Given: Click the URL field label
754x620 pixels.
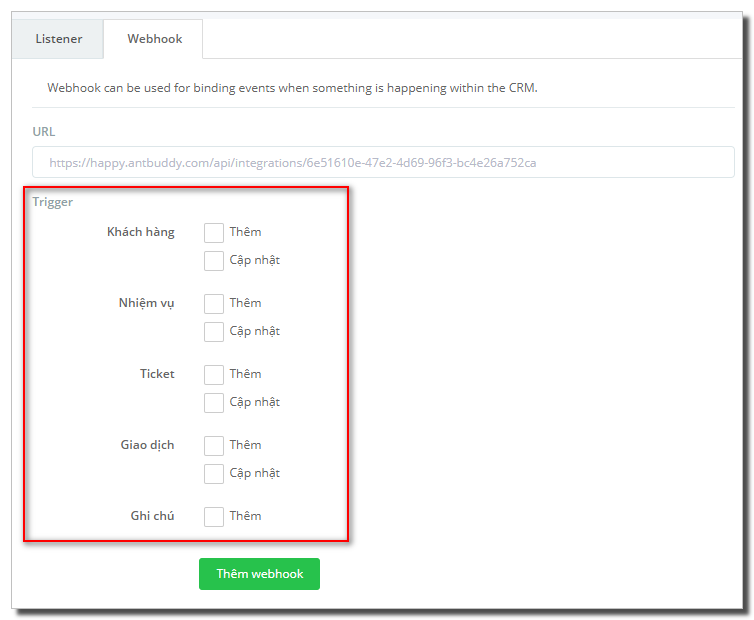Looking at the screenshot, I should [x=44, y=132].
